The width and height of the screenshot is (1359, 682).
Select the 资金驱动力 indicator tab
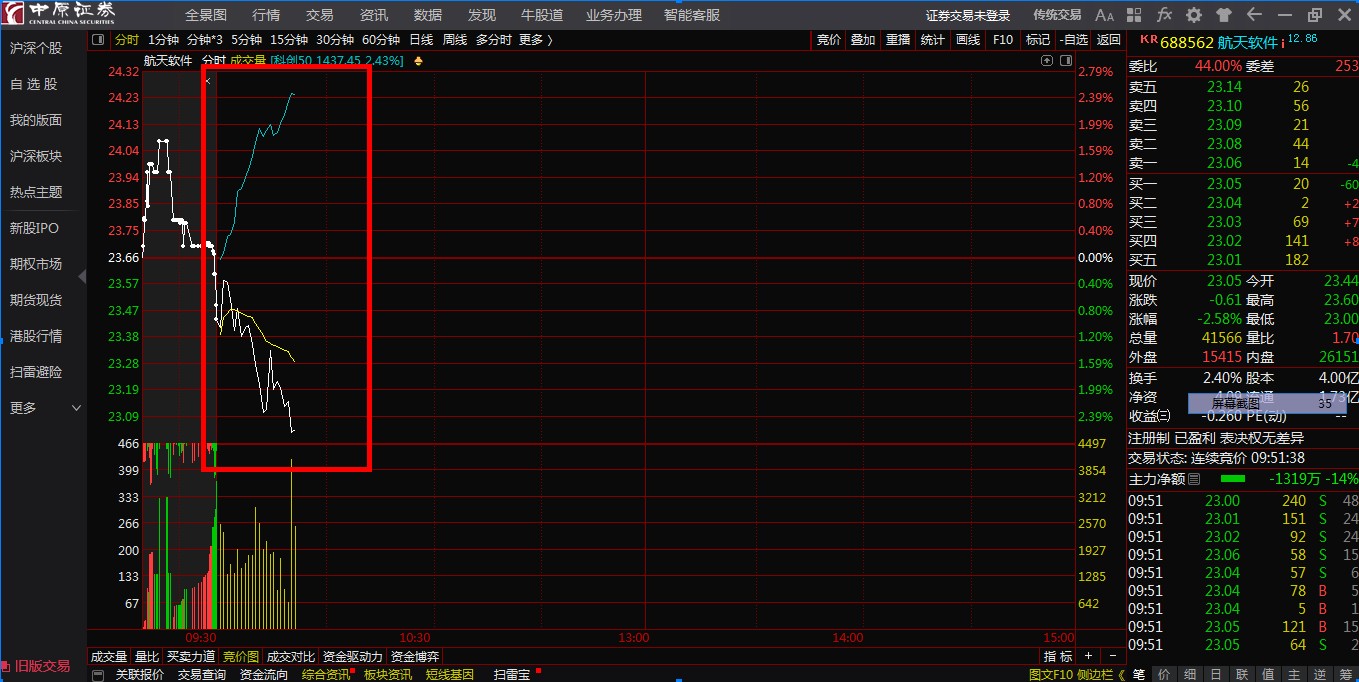pyautogui.click(x=352, y=657)
